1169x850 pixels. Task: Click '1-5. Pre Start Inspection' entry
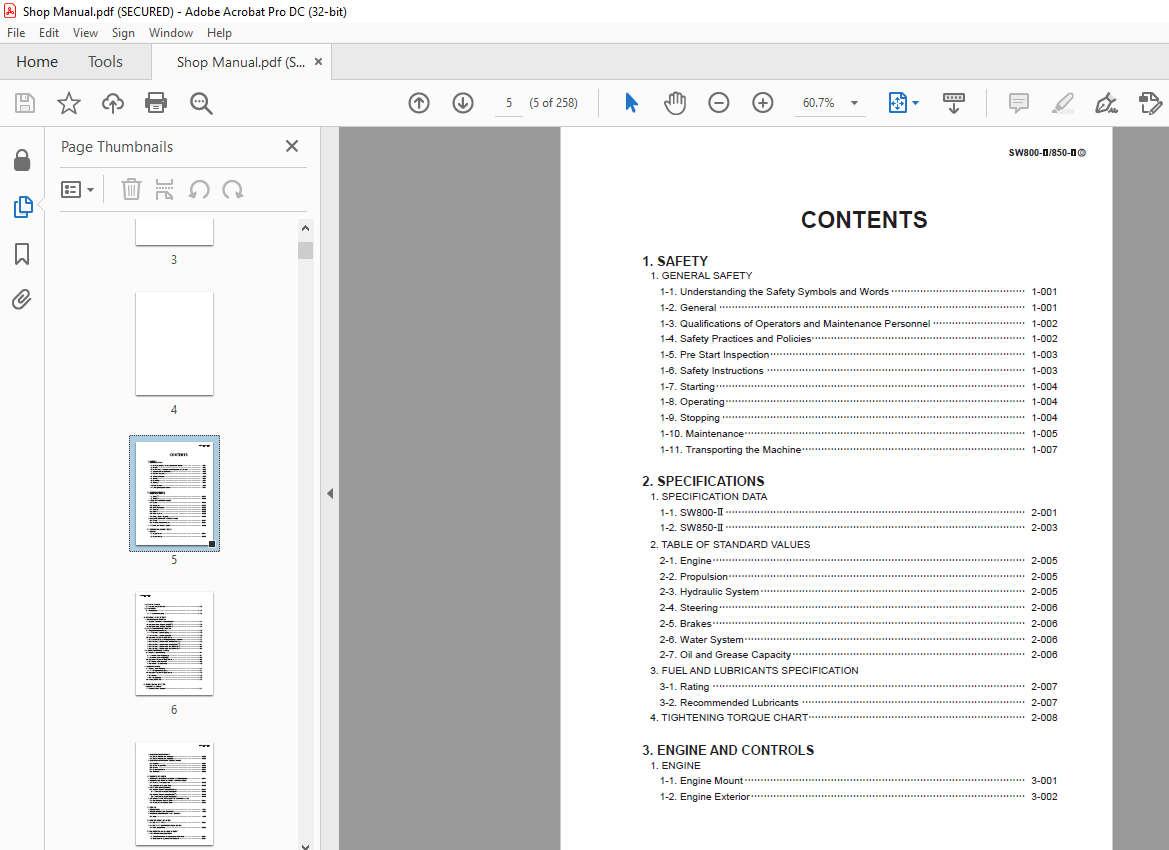click(x=858, y=355)
